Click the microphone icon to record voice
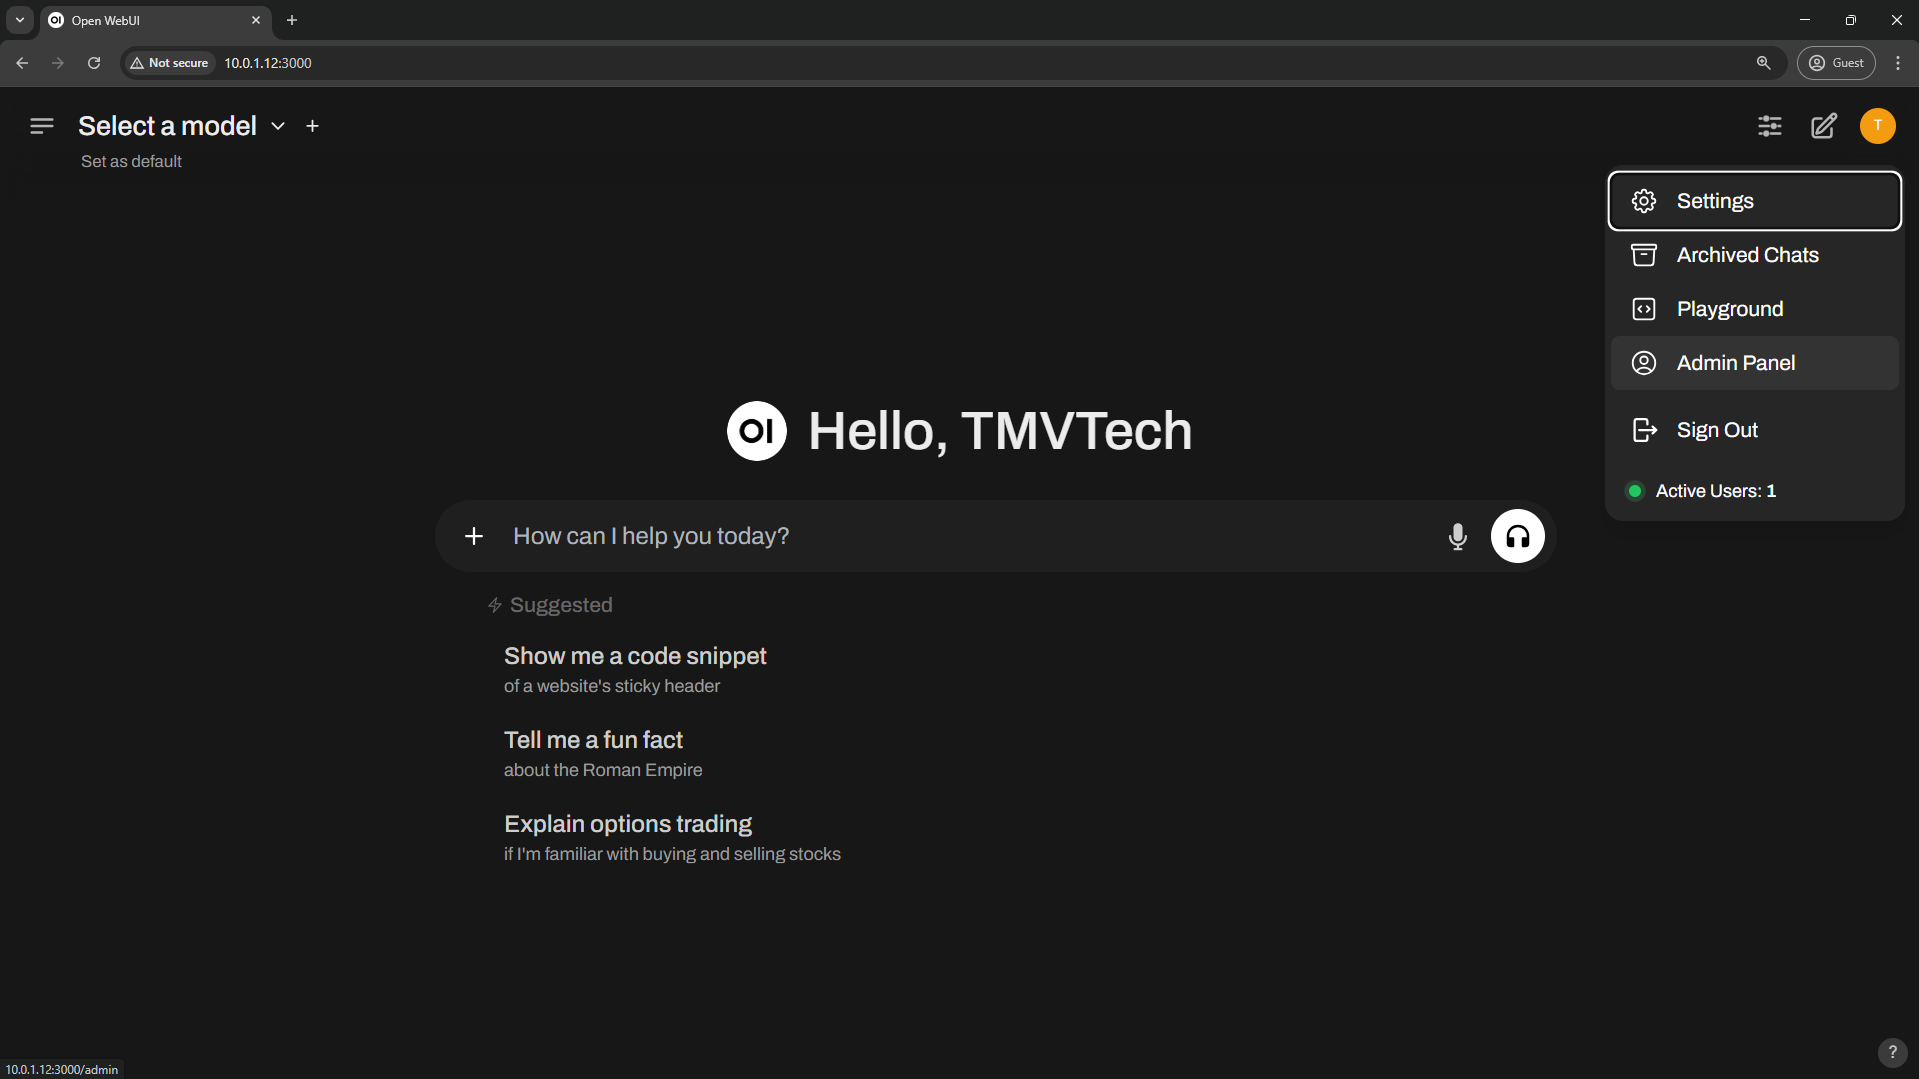Screen dimensions: 1919x1079 click(1457, 536)
